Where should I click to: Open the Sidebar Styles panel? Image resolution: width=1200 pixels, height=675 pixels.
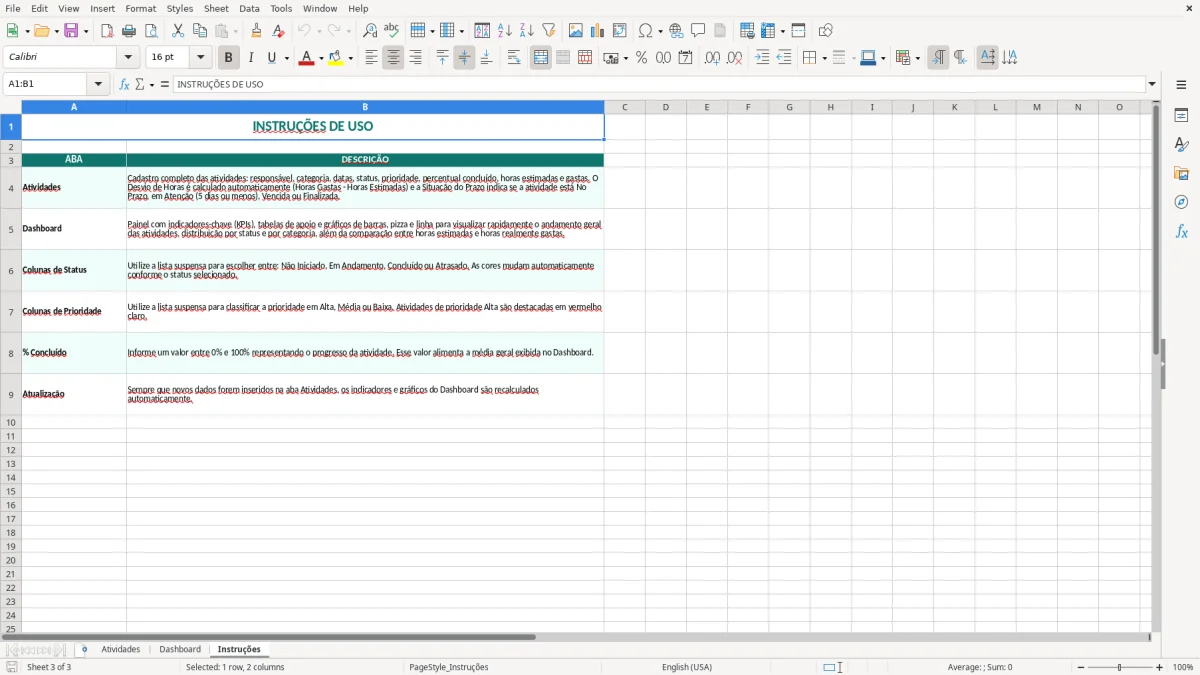pyautogui.click(x=1181, y=144)
